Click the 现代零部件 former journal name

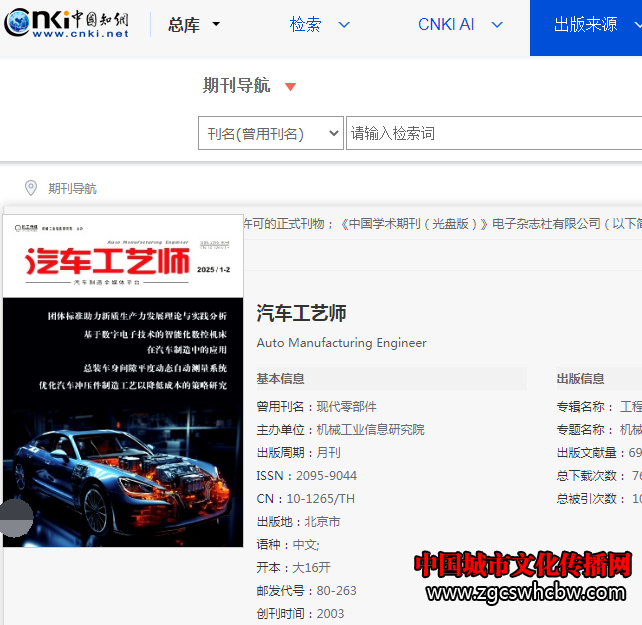[x=347, y=407]
